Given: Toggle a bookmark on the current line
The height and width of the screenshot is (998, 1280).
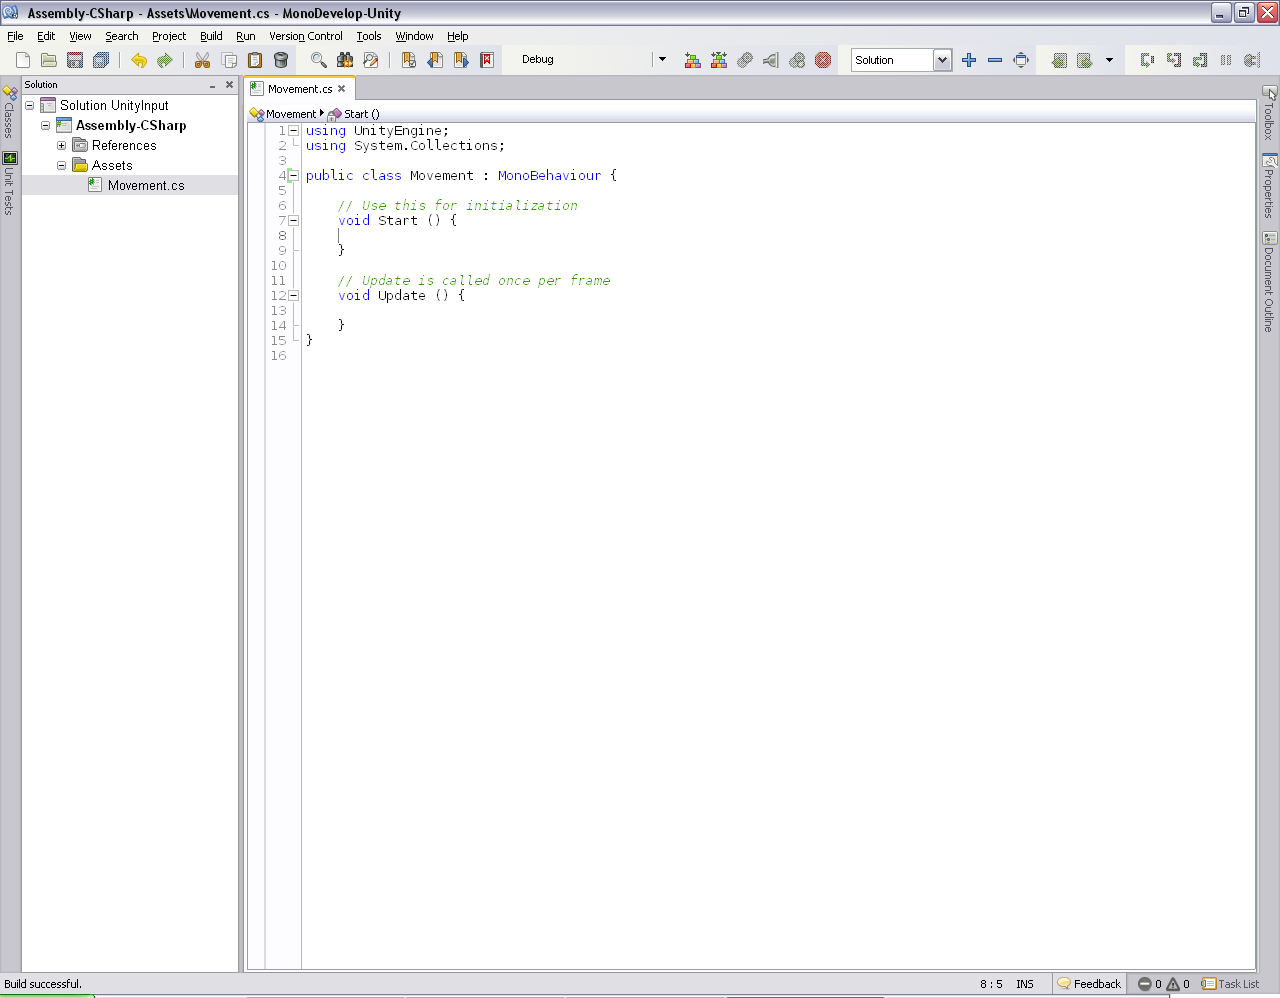Looking at the screenshot, I should tap(408, 60).
